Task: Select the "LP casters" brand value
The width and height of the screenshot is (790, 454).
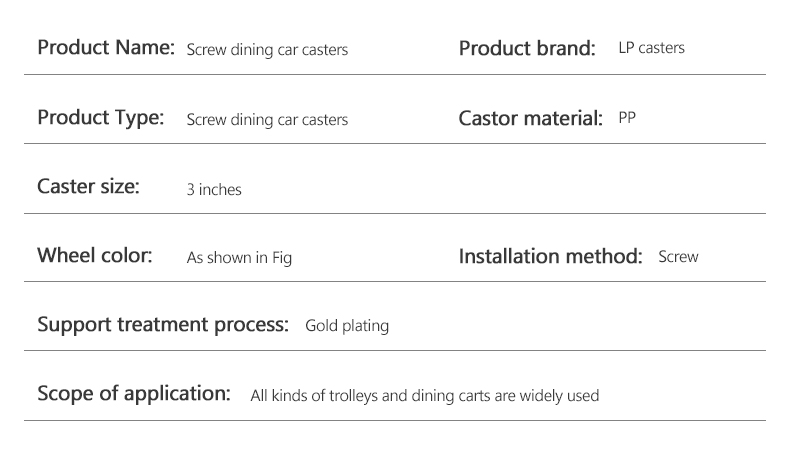Action: click(x=651, y=48)
